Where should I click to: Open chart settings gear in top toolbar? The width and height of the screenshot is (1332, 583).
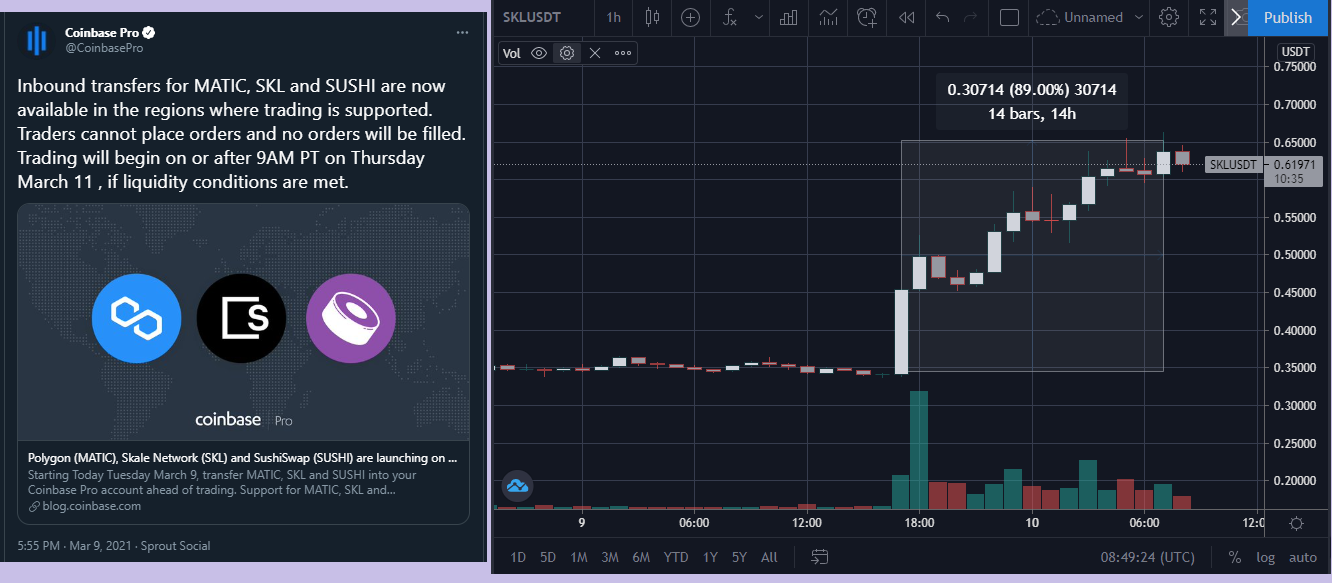(1169, 17)
